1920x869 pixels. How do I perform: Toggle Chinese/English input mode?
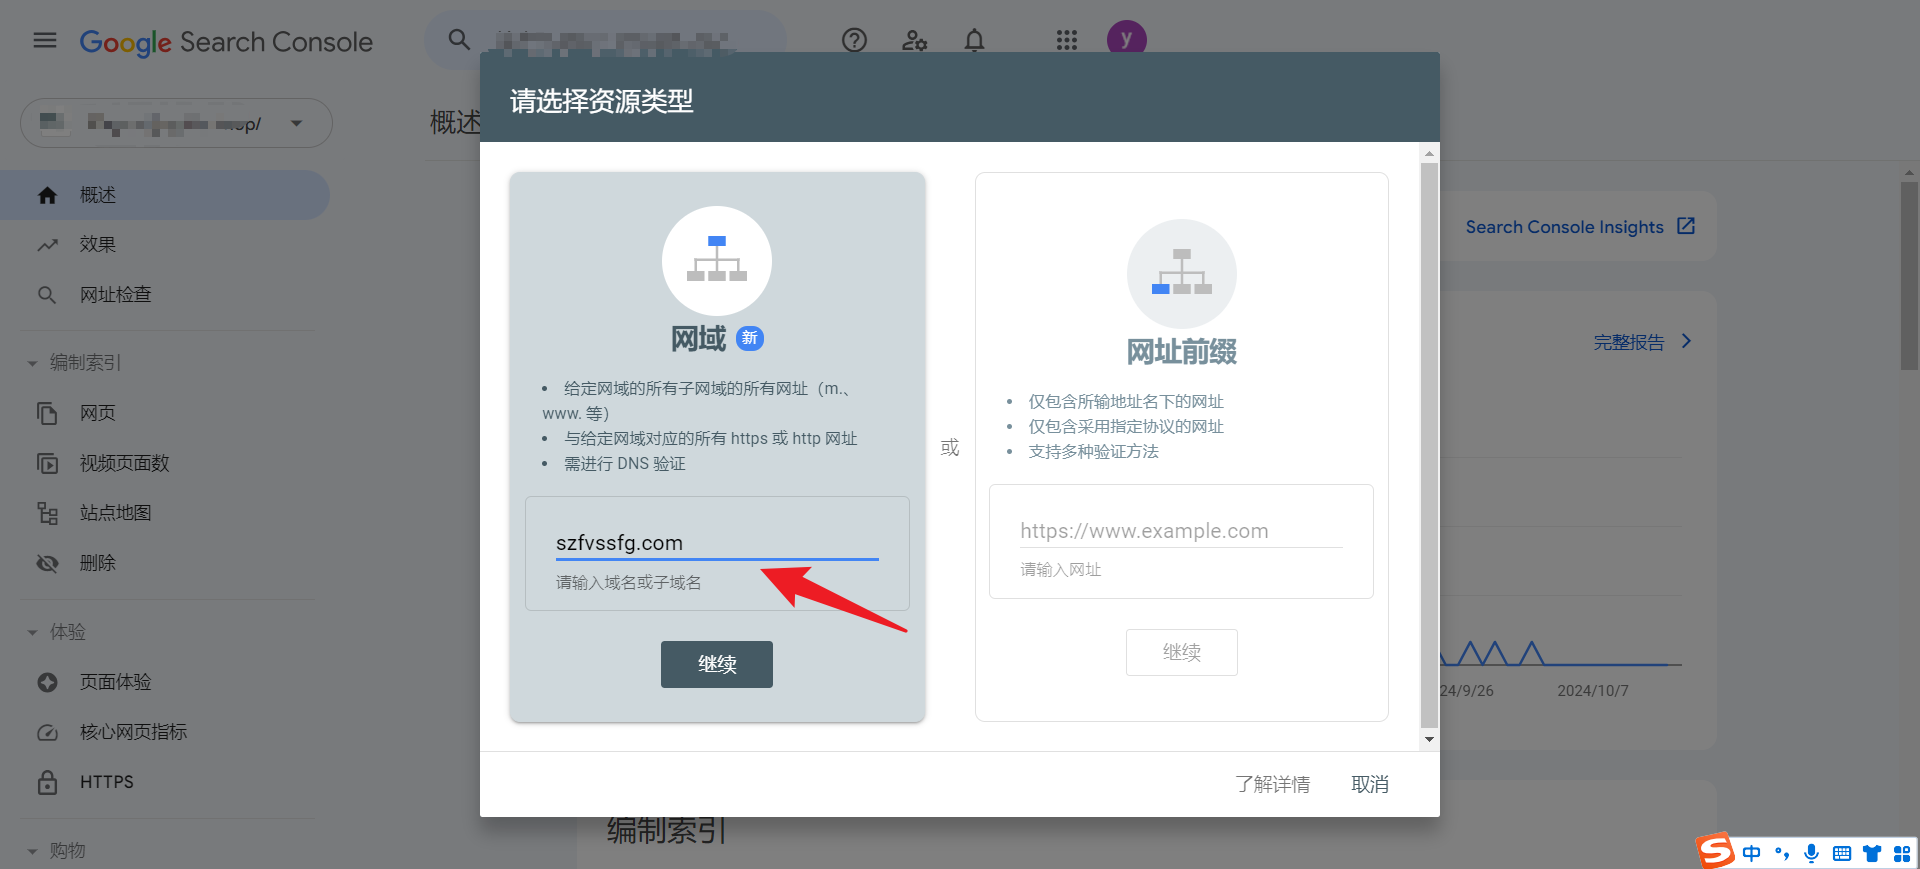coord(1752,853)
